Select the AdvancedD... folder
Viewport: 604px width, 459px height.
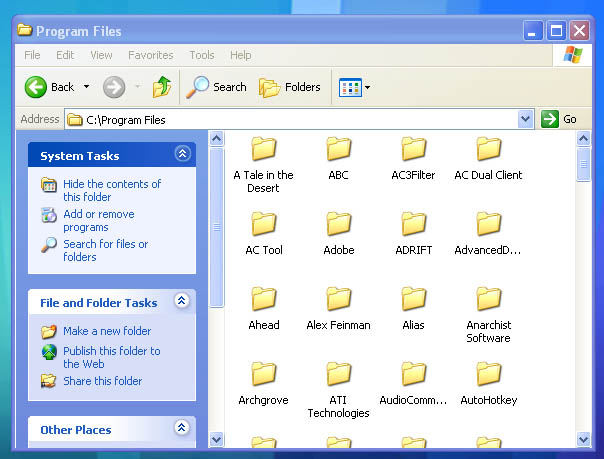pos(488,233)
